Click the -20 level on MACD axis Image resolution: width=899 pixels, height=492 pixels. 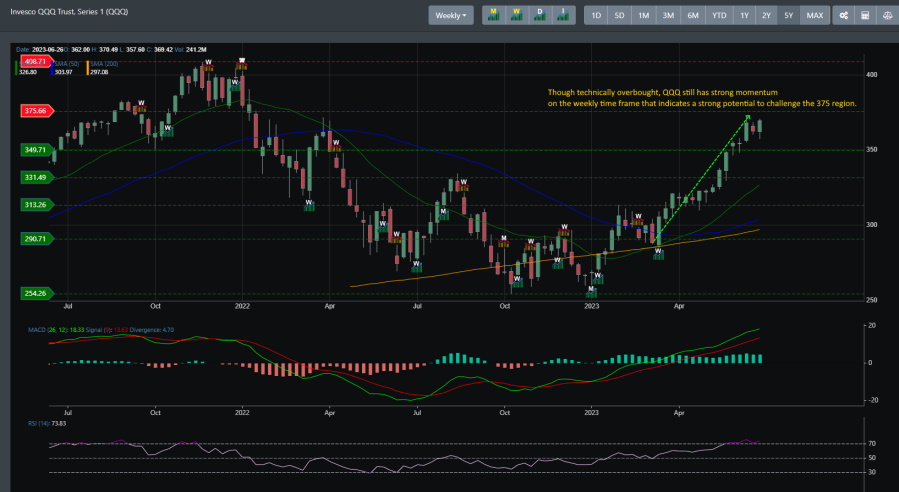[871, 400]
